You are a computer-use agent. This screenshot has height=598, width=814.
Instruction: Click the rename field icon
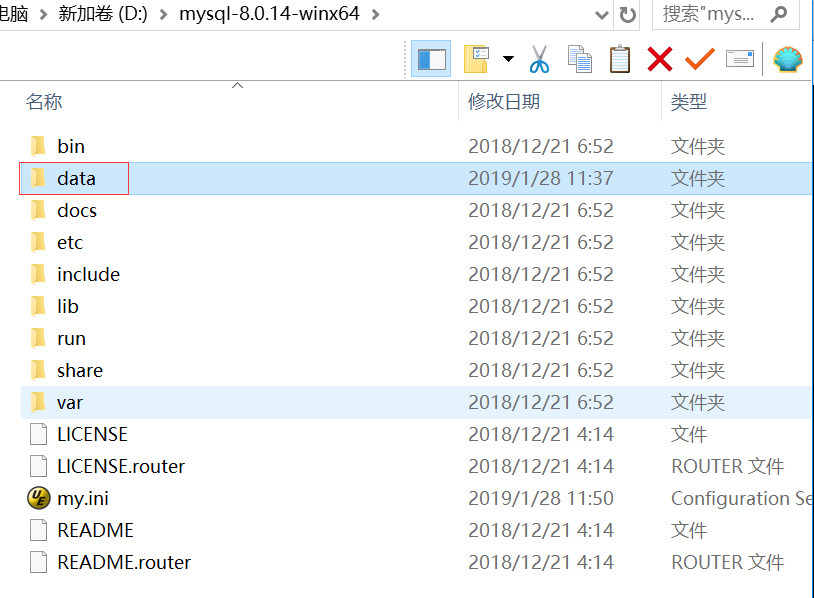pos(740,59)
